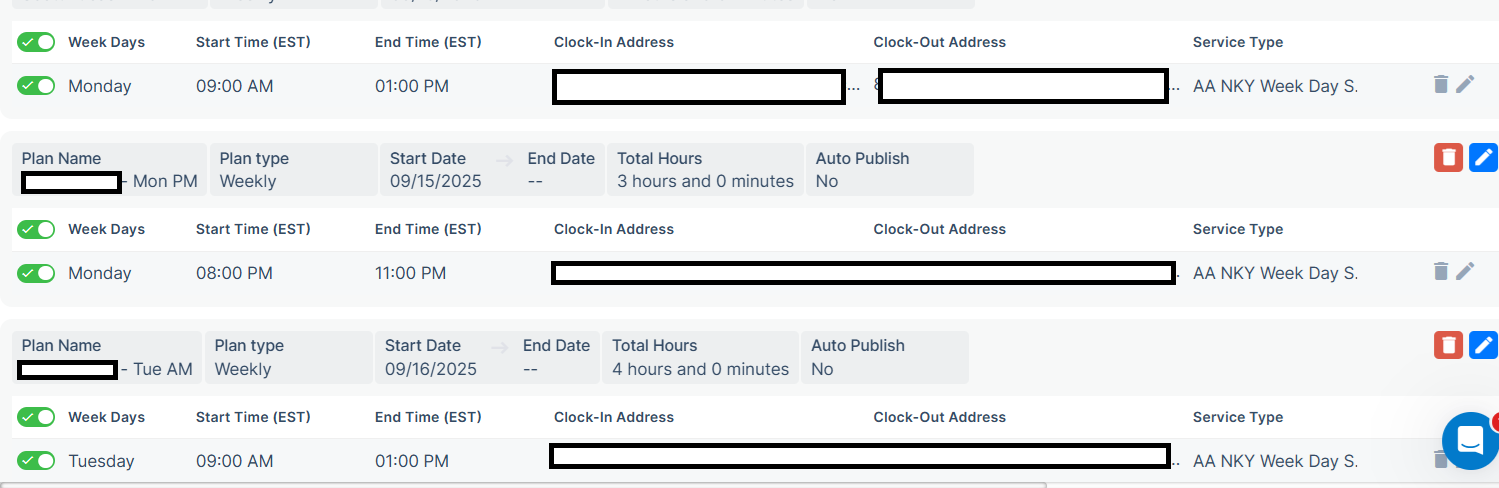The height and width of the screenshot is (488, 1499).
Task: Select the 09/15/2025 start date field
Action: click(x=436, y=181)
